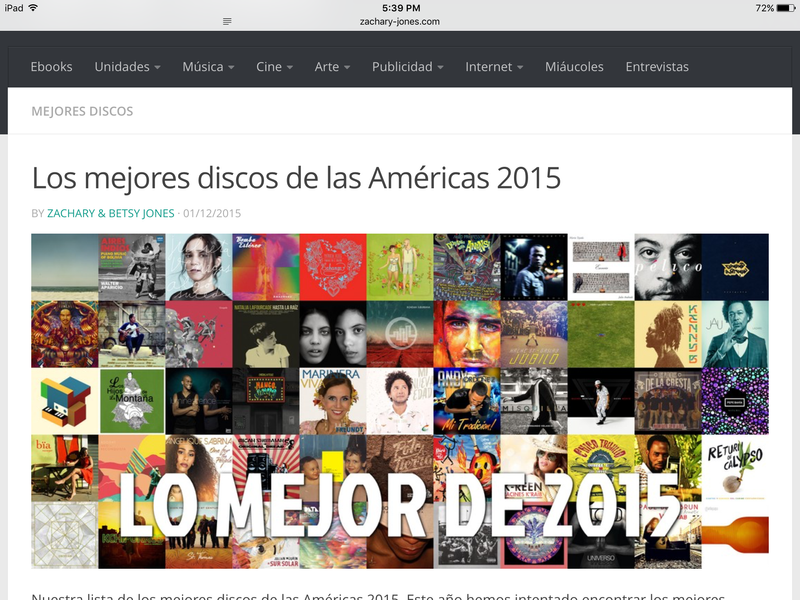Viewport: 800px width, 600px height.
Task: Tap the Los Hijos de la Montaña cover
Action: [132, 401]
